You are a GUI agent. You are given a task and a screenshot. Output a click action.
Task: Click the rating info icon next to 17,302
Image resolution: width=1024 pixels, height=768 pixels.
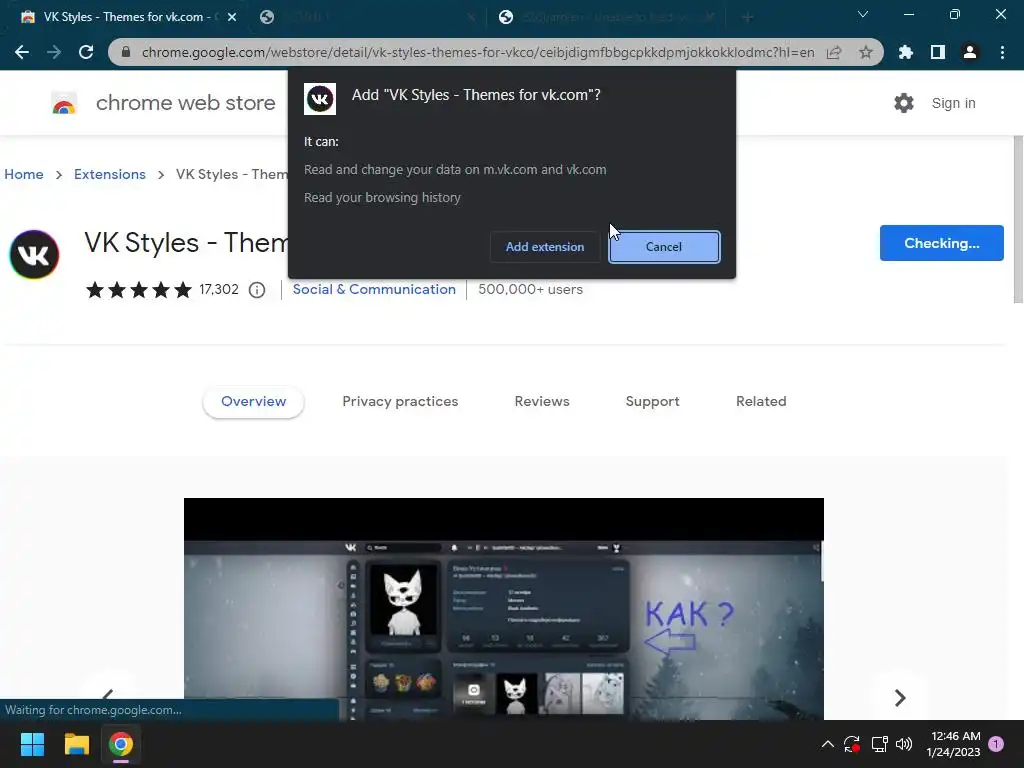(x=257, y=290)
